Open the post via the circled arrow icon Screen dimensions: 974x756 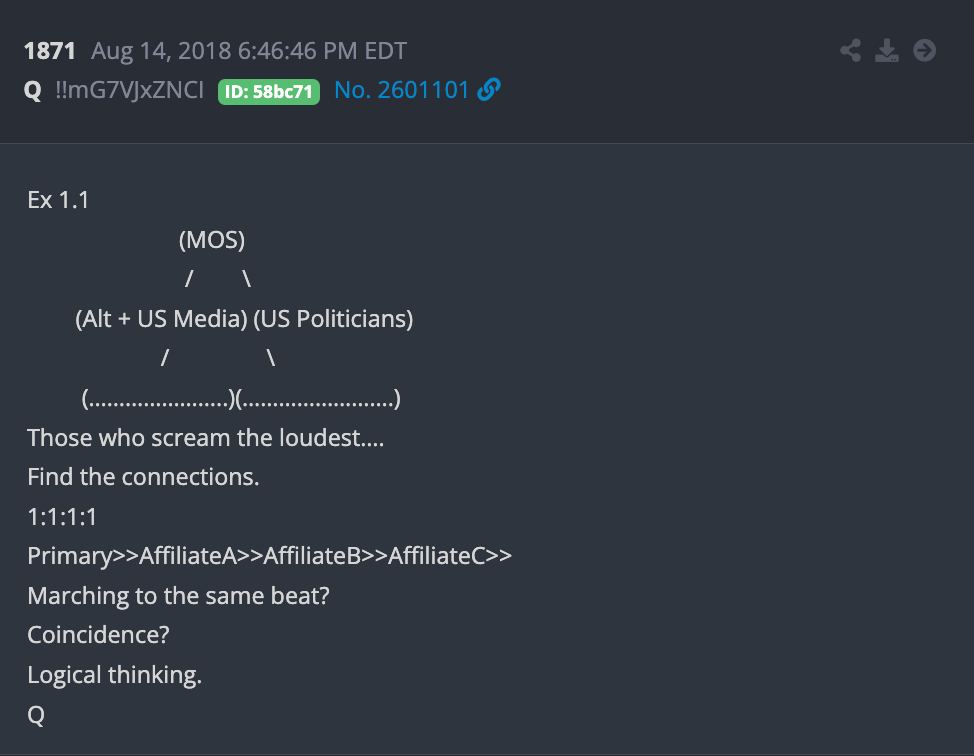coord(924,50)
